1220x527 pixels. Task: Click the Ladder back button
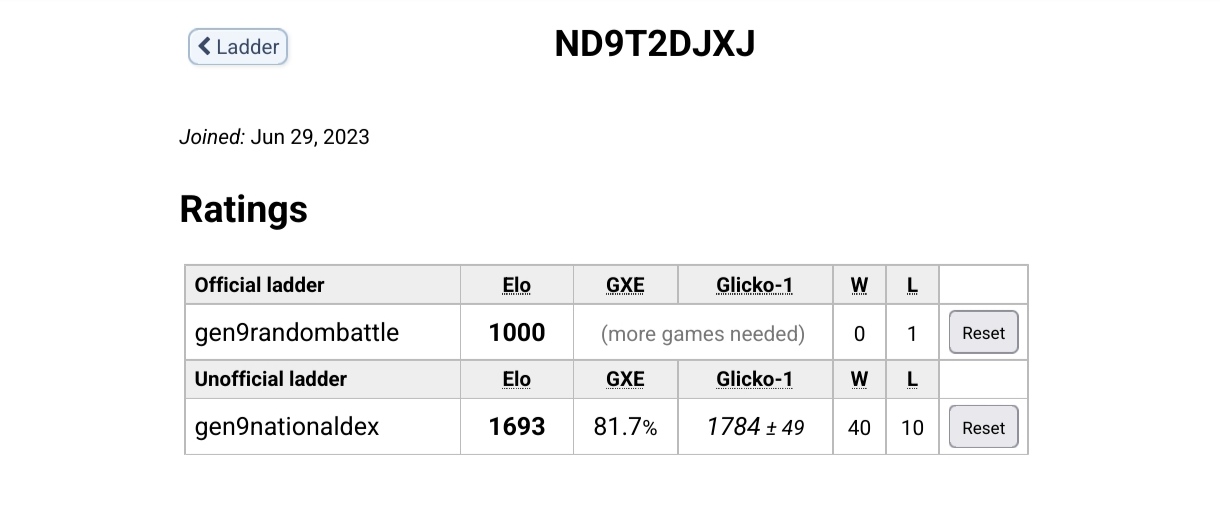[x=238, y=47]
